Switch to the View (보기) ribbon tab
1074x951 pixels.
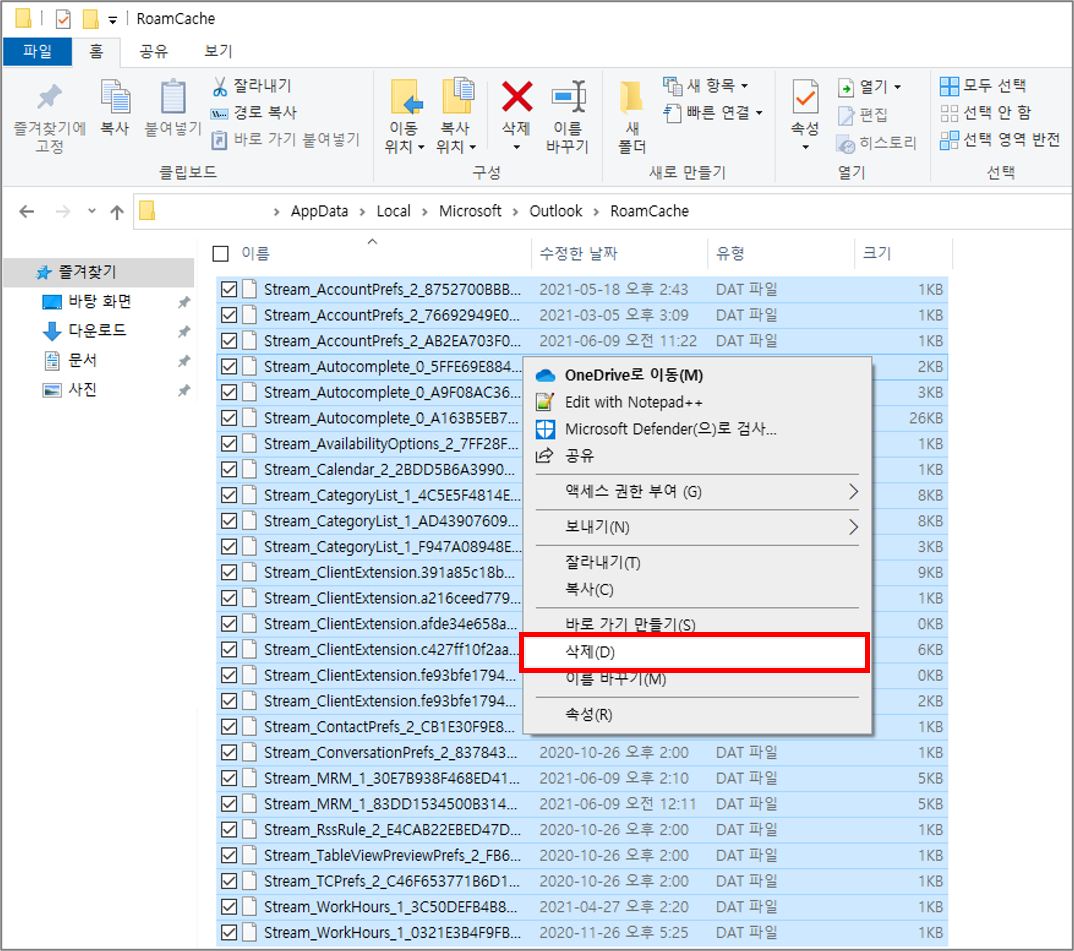point(218,51)
